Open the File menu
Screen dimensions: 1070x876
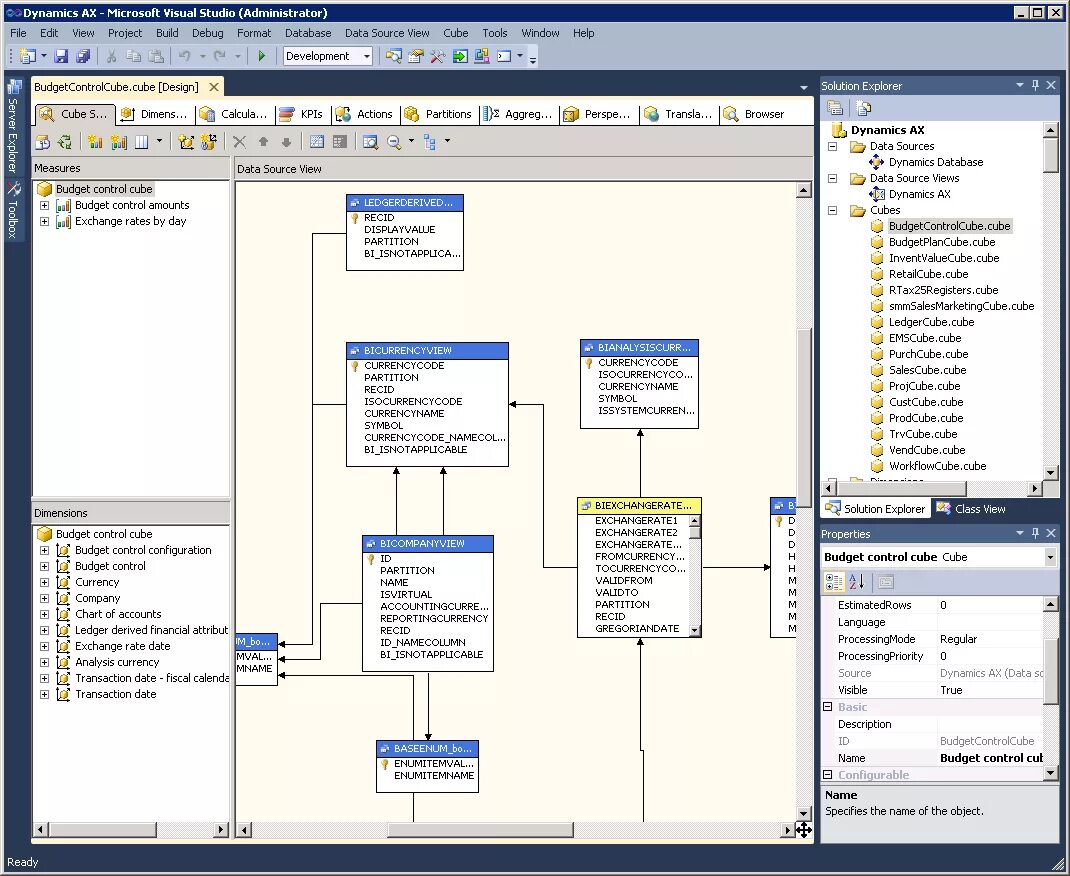(x=18, y=33)
